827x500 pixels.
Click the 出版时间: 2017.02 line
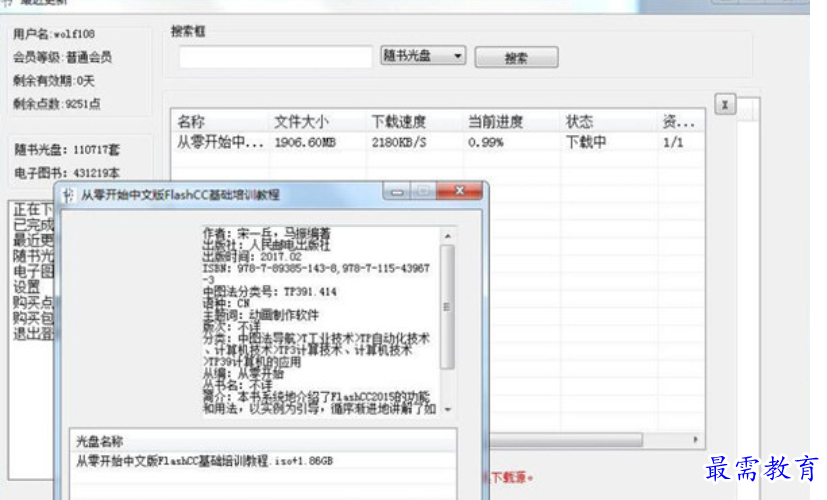tap(253, 257)
